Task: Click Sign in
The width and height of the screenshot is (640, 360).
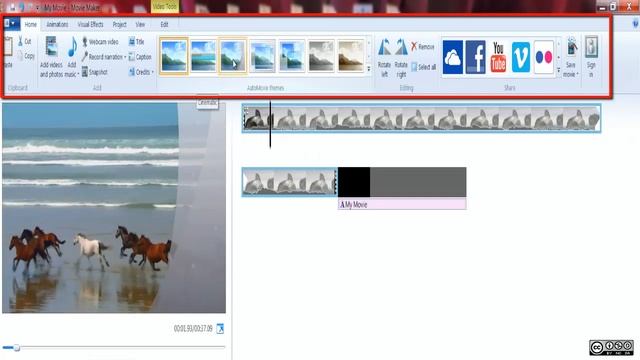Action: 591,57
